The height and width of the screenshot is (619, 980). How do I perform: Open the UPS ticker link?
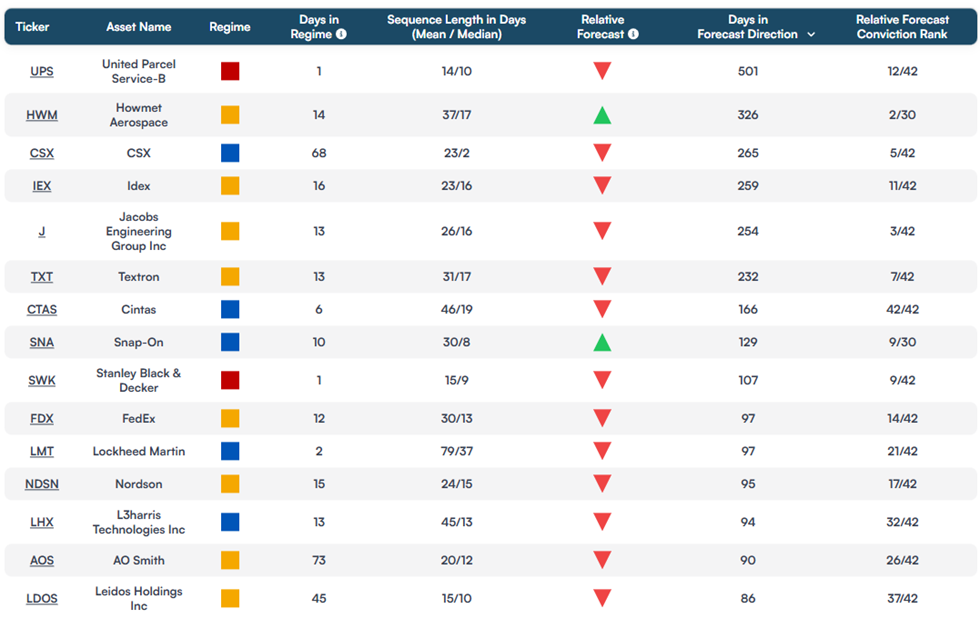point(42,71)
